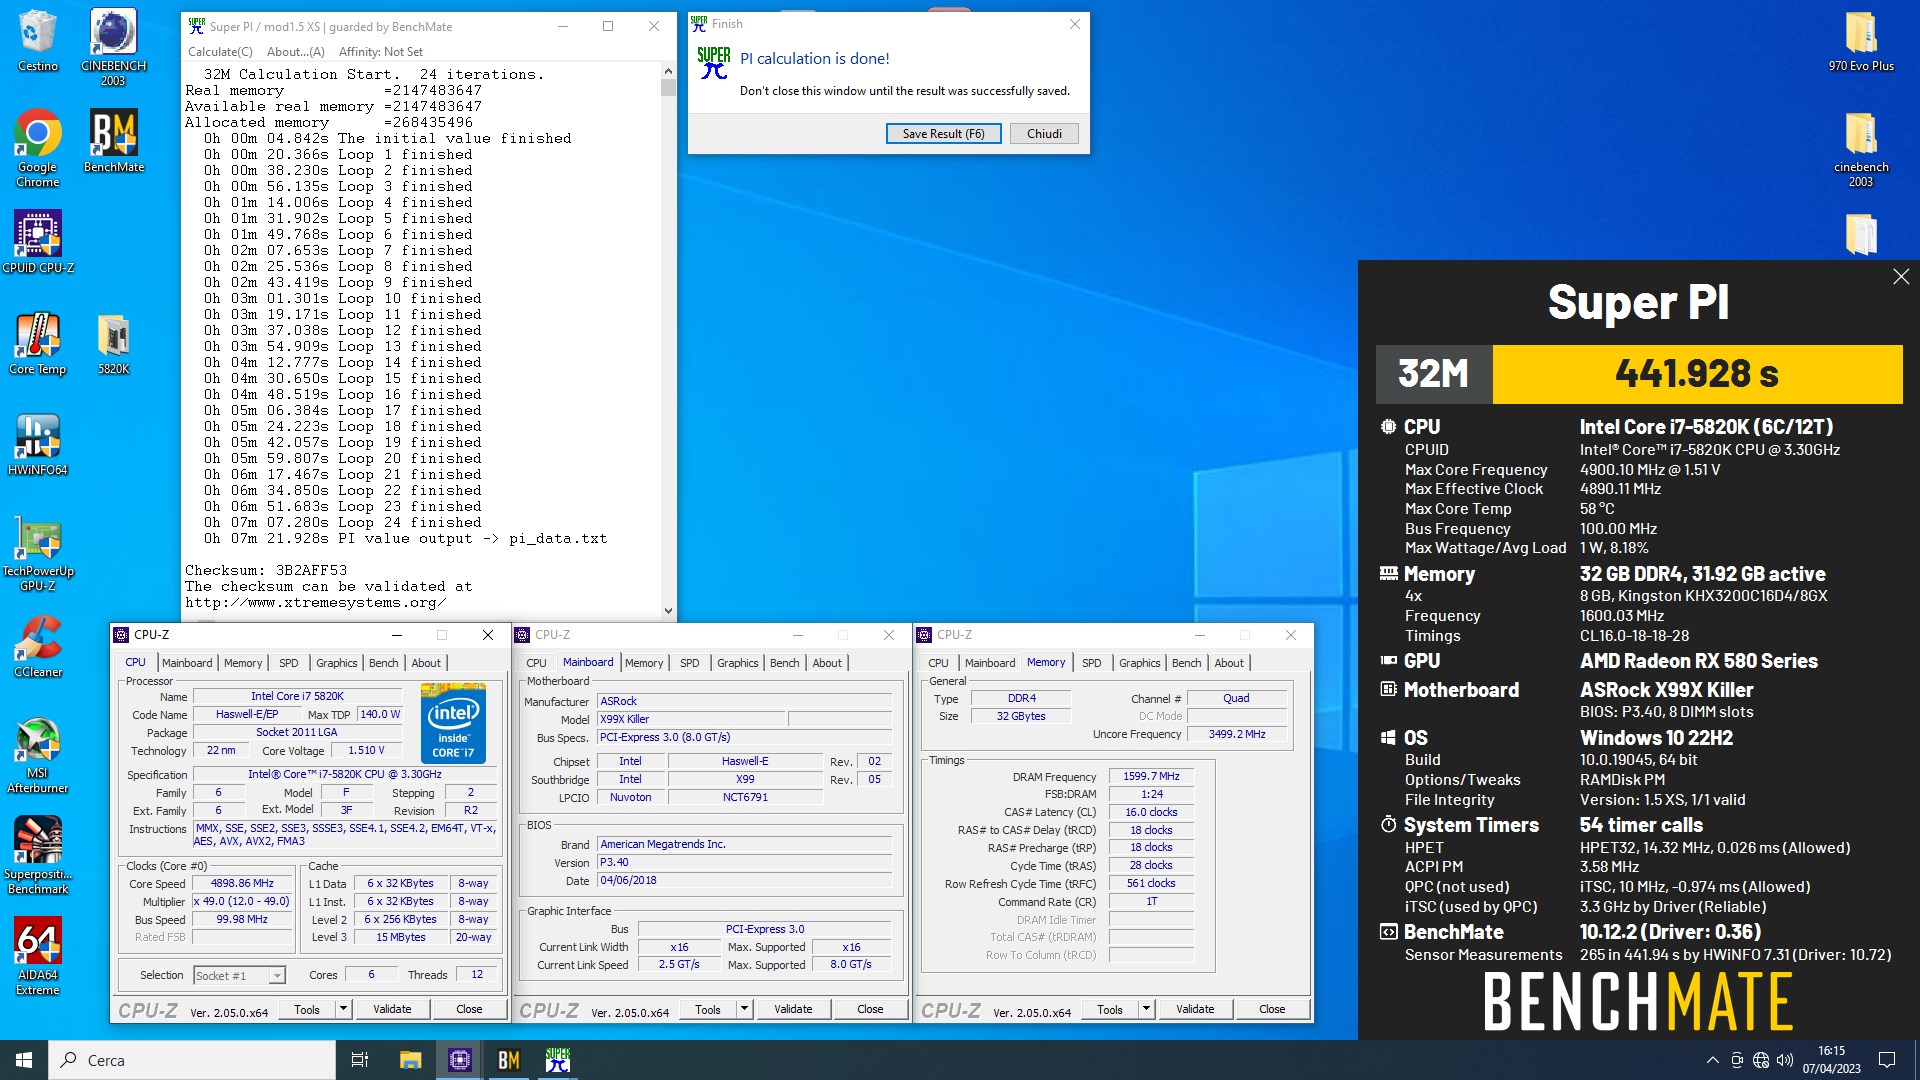The image size is (1920, 1080).
Task: Click Validate in middle CPU-Z window
Action: (x=793, y=1009)
